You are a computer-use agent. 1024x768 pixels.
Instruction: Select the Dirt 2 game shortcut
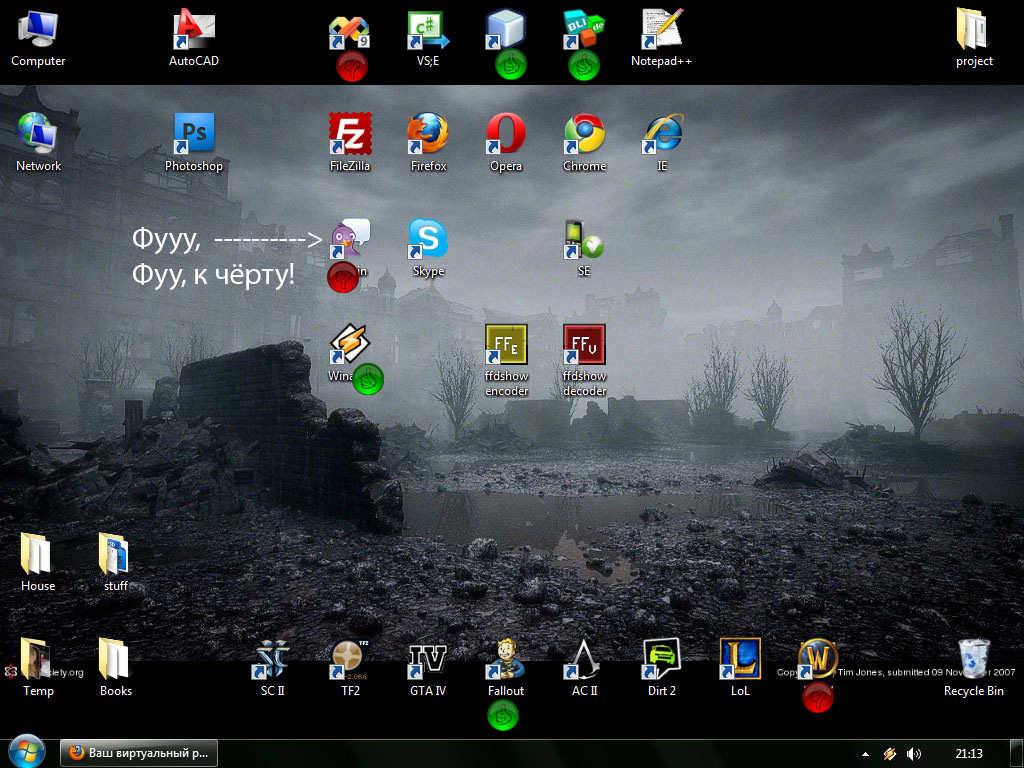[x=661, y=660]
